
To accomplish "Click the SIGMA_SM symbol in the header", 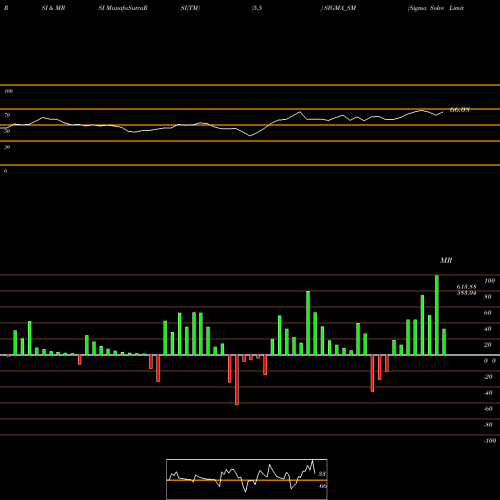I will [x=340, y=8].
